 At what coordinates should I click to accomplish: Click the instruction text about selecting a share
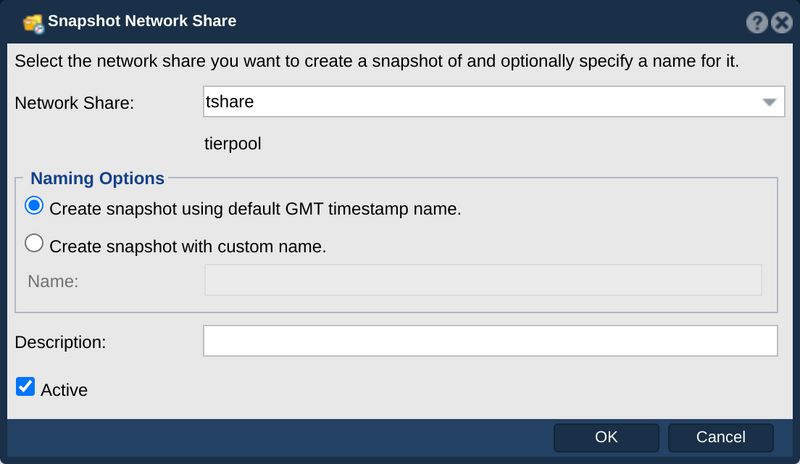[x=377, y=61]
